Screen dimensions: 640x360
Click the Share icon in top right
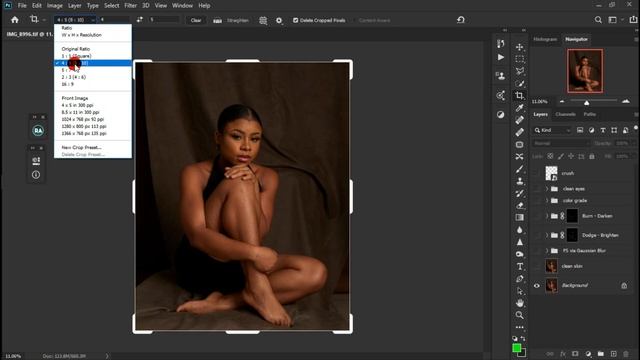(x=633, y=20)
